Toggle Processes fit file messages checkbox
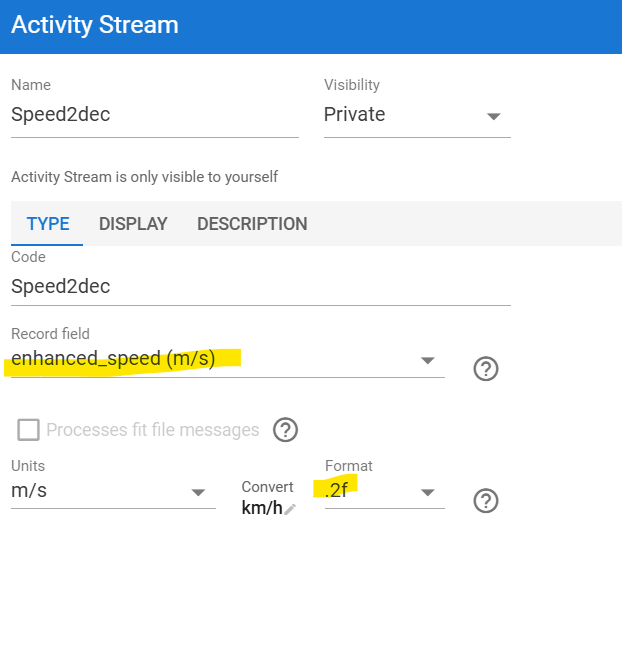Viewport: 622px width, 657px height. click(28, 430)
